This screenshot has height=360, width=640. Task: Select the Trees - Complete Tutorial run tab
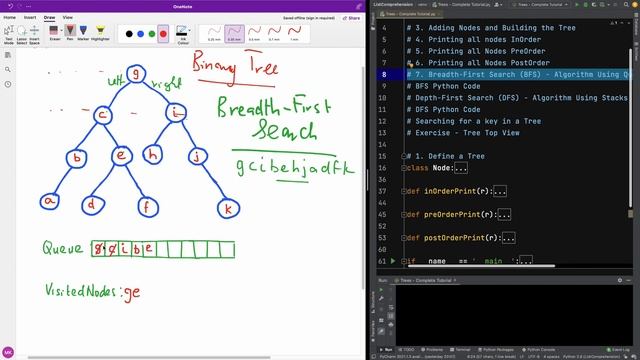coord(425,280)
